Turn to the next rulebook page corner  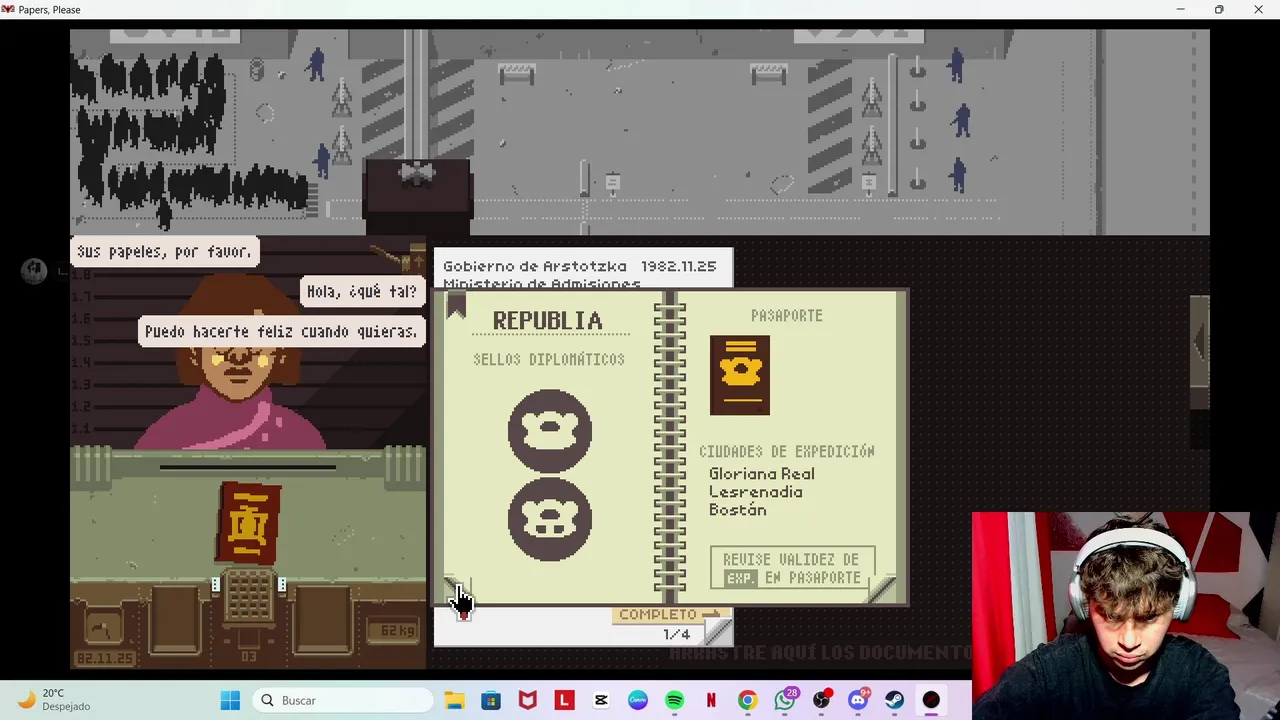881,590
